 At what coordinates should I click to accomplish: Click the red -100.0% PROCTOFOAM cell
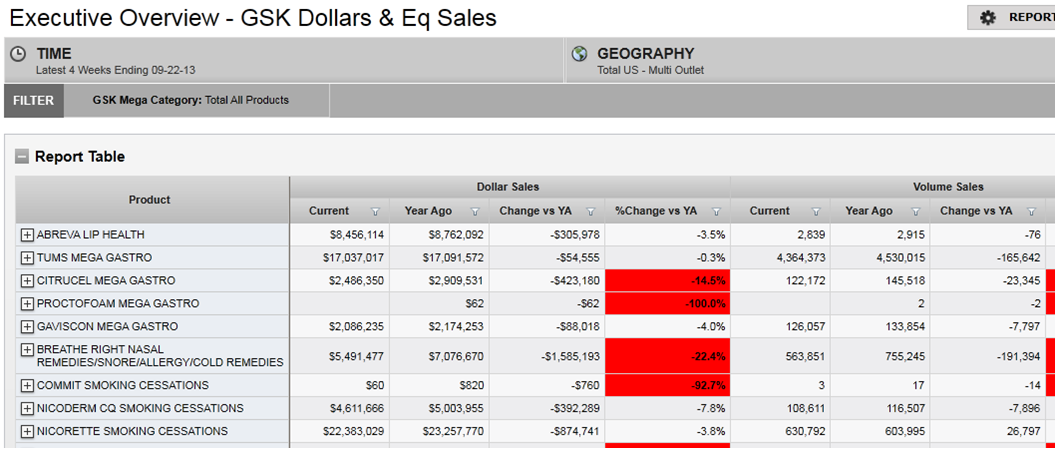coord(667,304)
